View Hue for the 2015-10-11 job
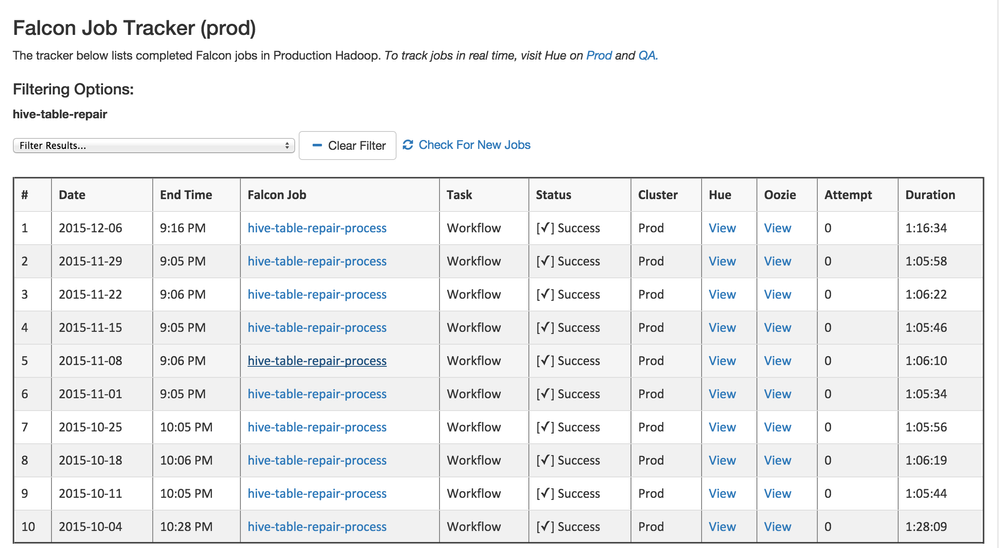This screenshot has width=999, height=548. [722, 493]
